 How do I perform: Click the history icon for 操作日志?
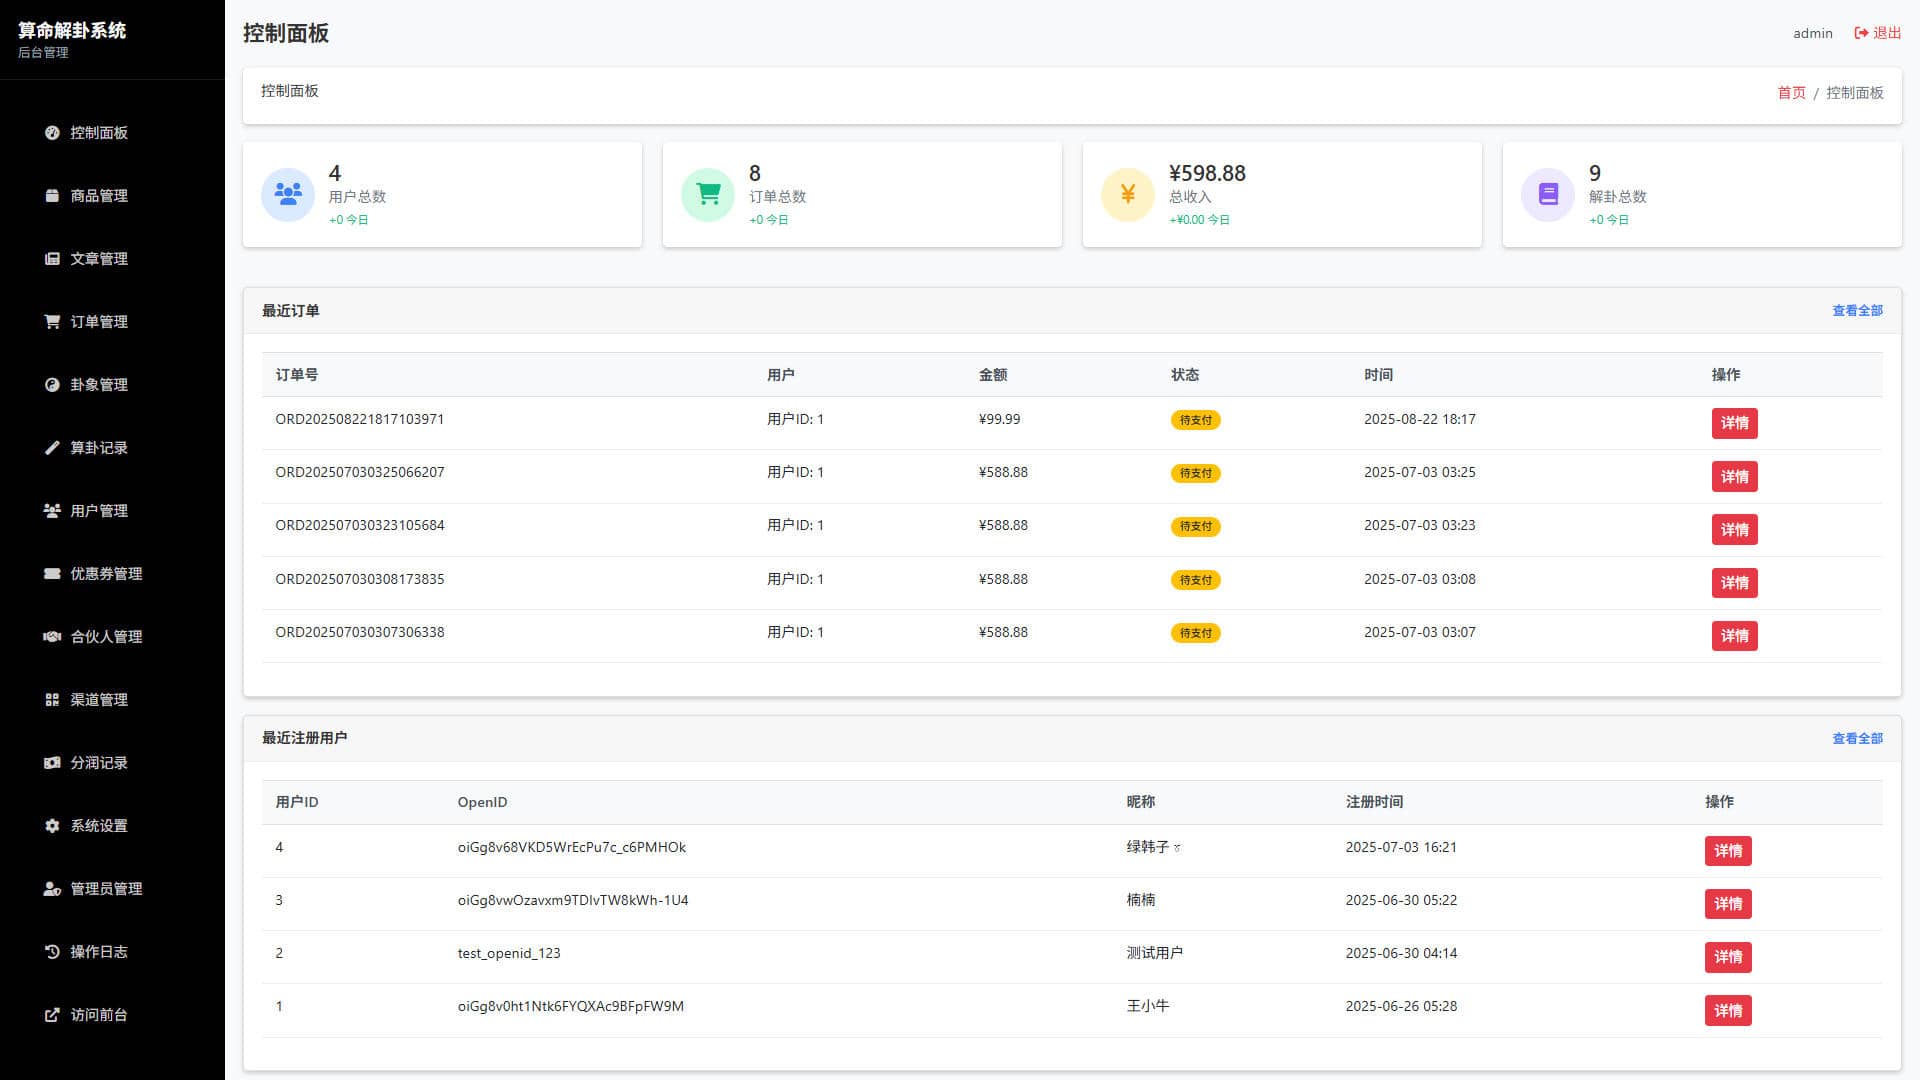coord(52,952)
